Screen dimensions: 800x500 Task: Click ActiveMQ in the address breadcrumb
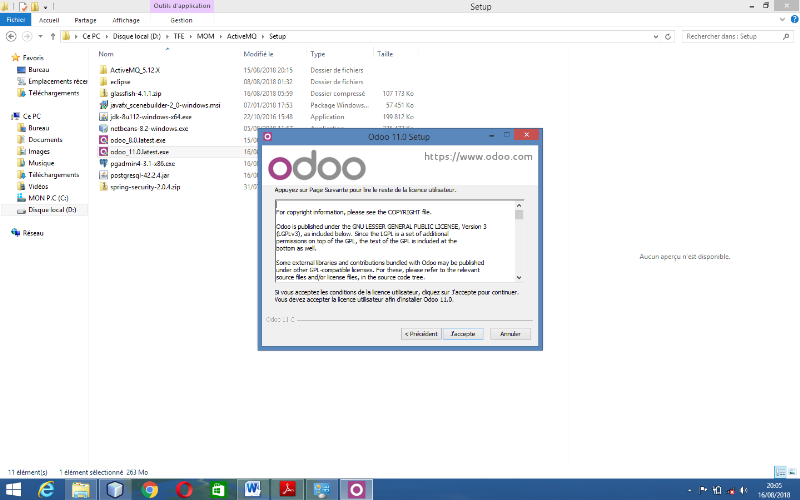(241, 36)
